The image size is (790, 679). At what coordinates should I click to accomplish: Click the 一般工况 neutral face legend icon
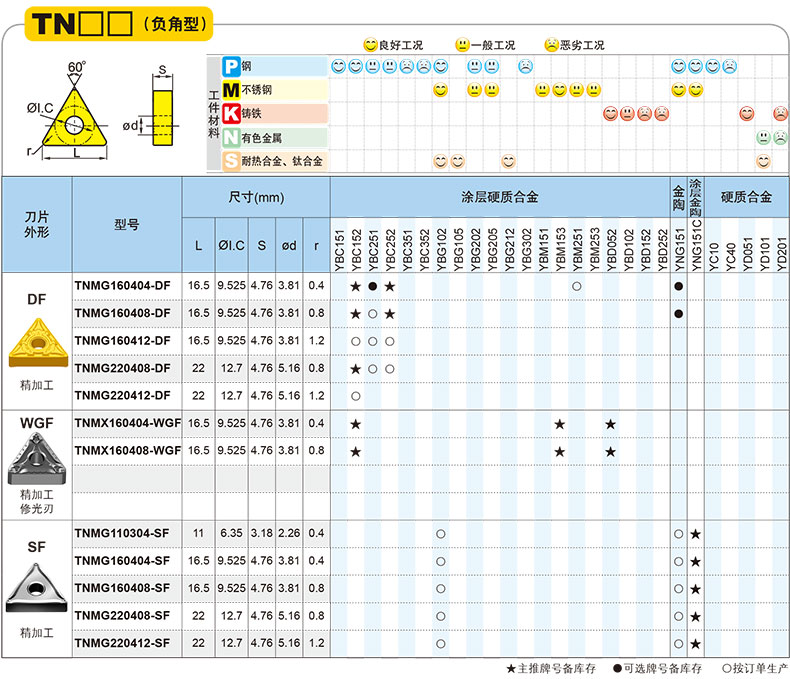click(x=462, y=45)
